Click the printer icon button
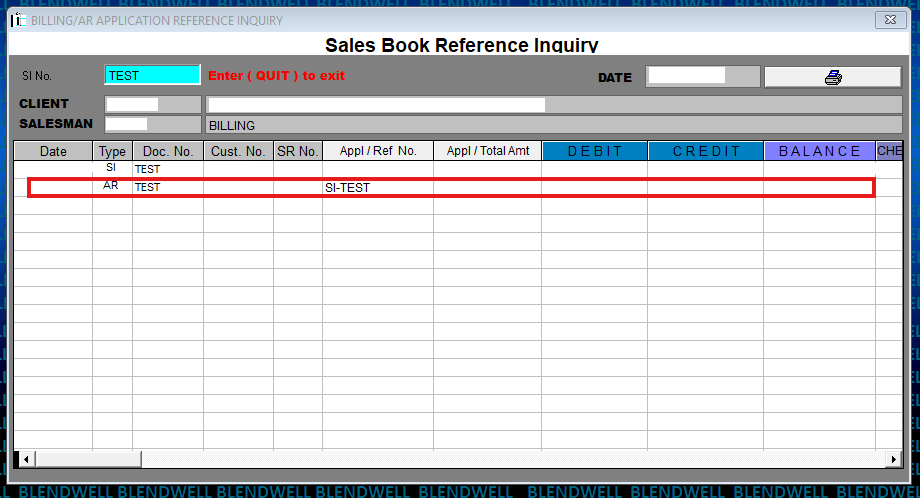Screen dimensions: 920x498 point(833,77)
